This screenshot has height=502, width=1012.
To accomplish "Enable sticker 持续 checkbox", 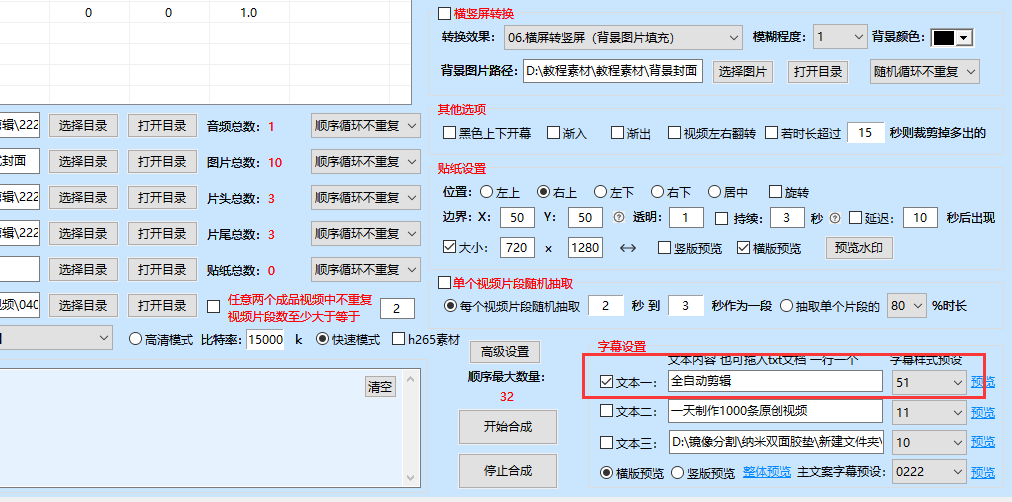I will (722, 218).
